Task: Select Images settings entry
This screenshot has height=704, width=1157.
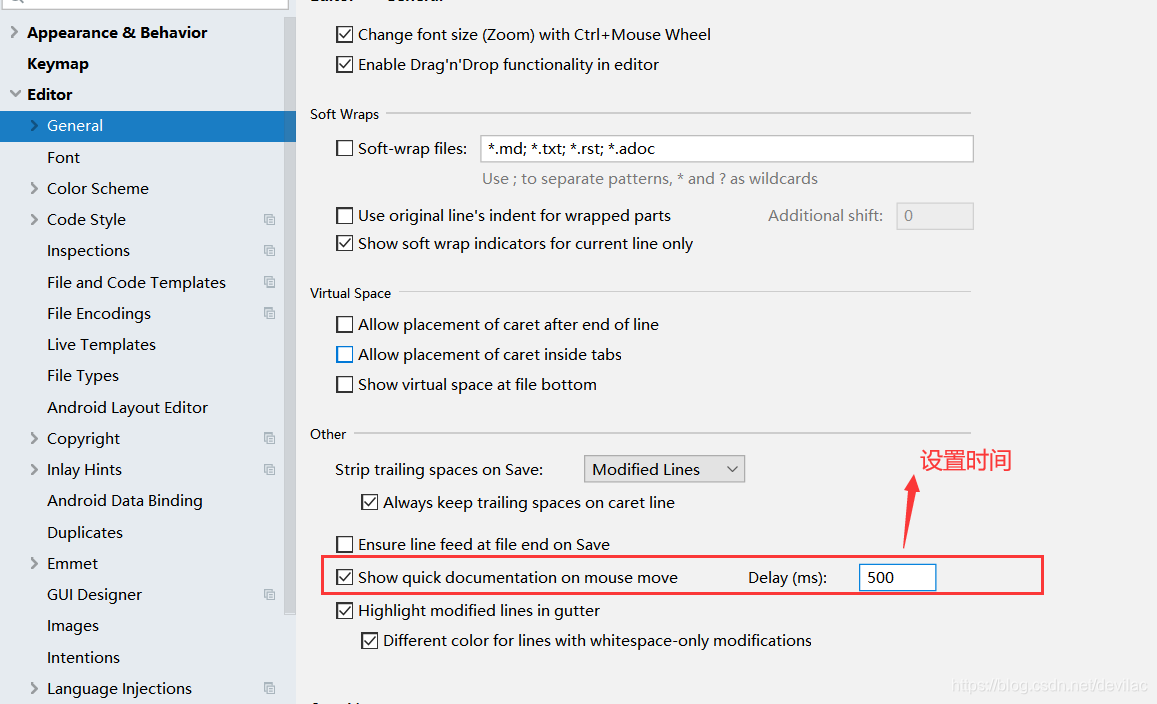Action: (73, 626)
